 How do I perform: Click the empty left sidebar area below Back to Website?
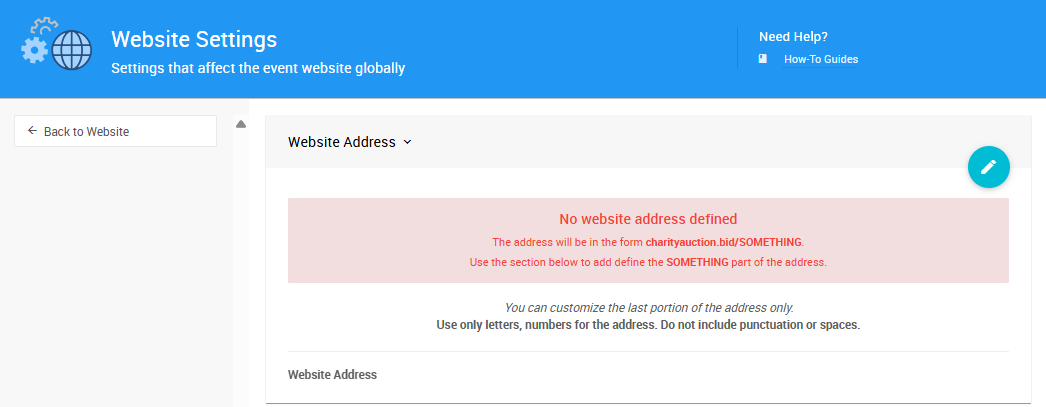coord(115,280)
